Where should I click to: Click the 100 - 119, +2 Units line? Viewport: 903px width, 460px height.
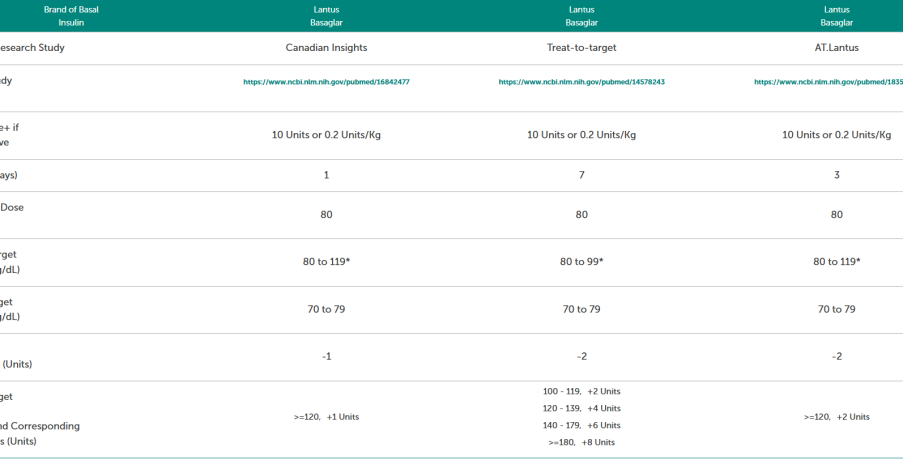click(581, 391)
